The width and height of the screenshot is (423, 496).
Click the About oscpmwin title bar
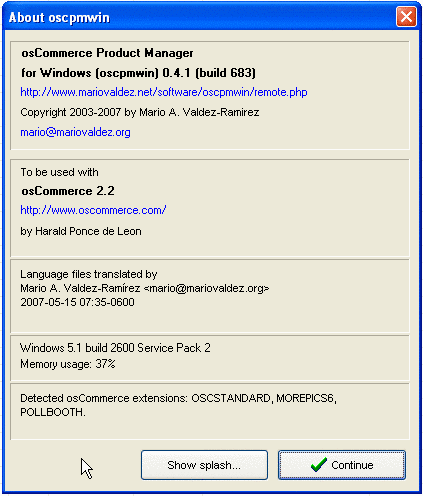tap(200, 17)
